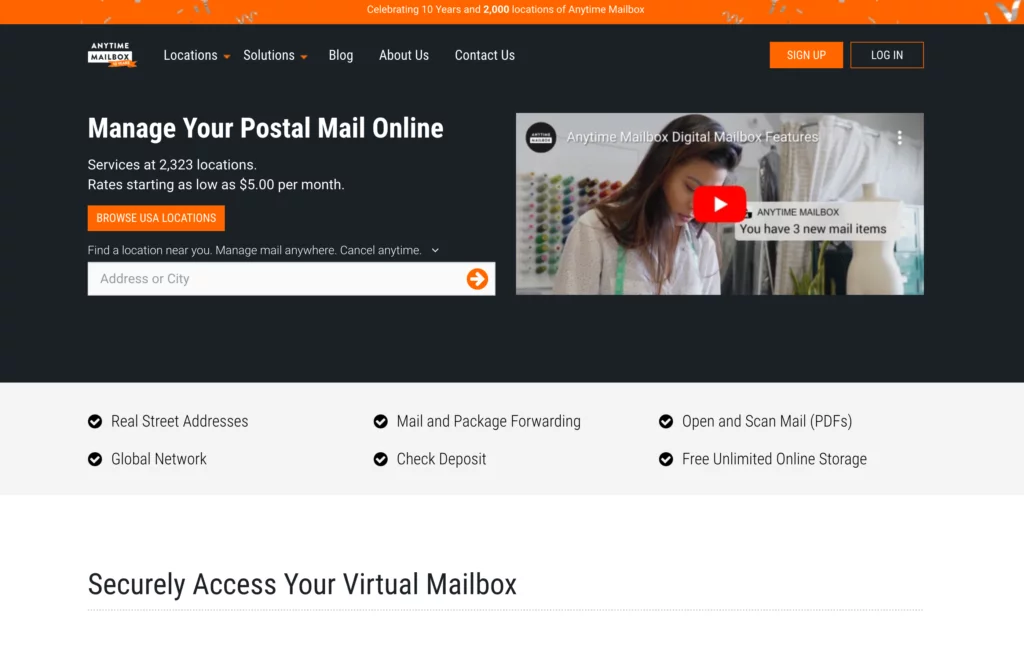Open the Blog page
Screen dimensions: 1024x669
pos(341,56)
